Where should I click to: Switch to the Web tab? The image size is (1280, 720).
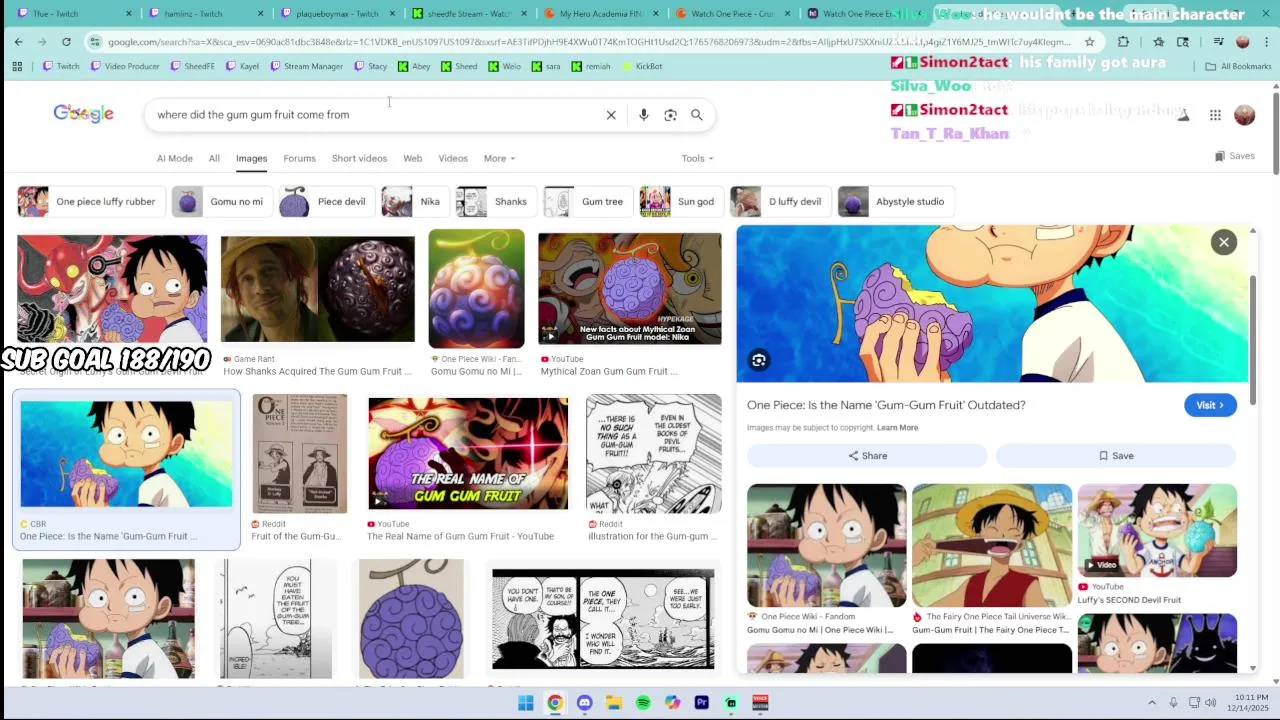pos(412,158)
